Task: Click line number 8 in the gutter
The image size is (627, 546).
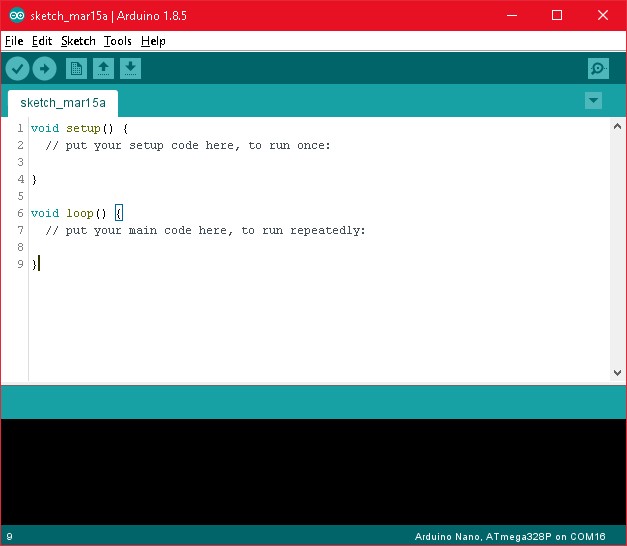Action: (x=21, y=247)
